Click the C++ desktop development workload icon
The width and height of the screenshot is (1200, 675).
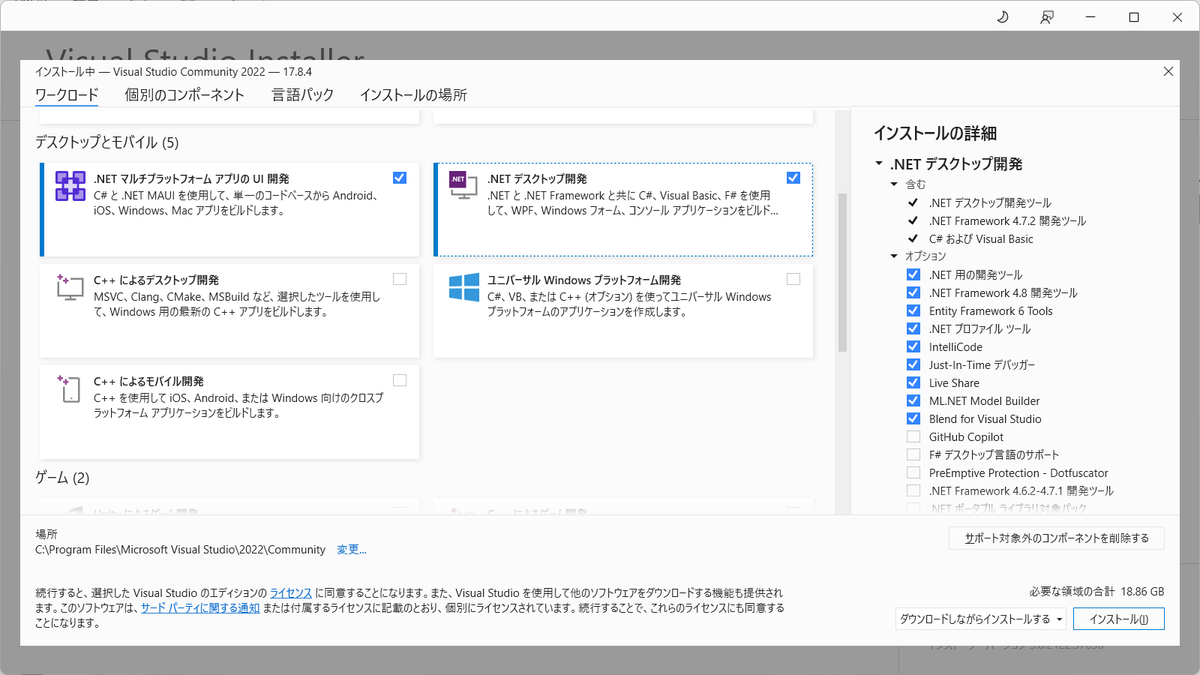point(70,287)
